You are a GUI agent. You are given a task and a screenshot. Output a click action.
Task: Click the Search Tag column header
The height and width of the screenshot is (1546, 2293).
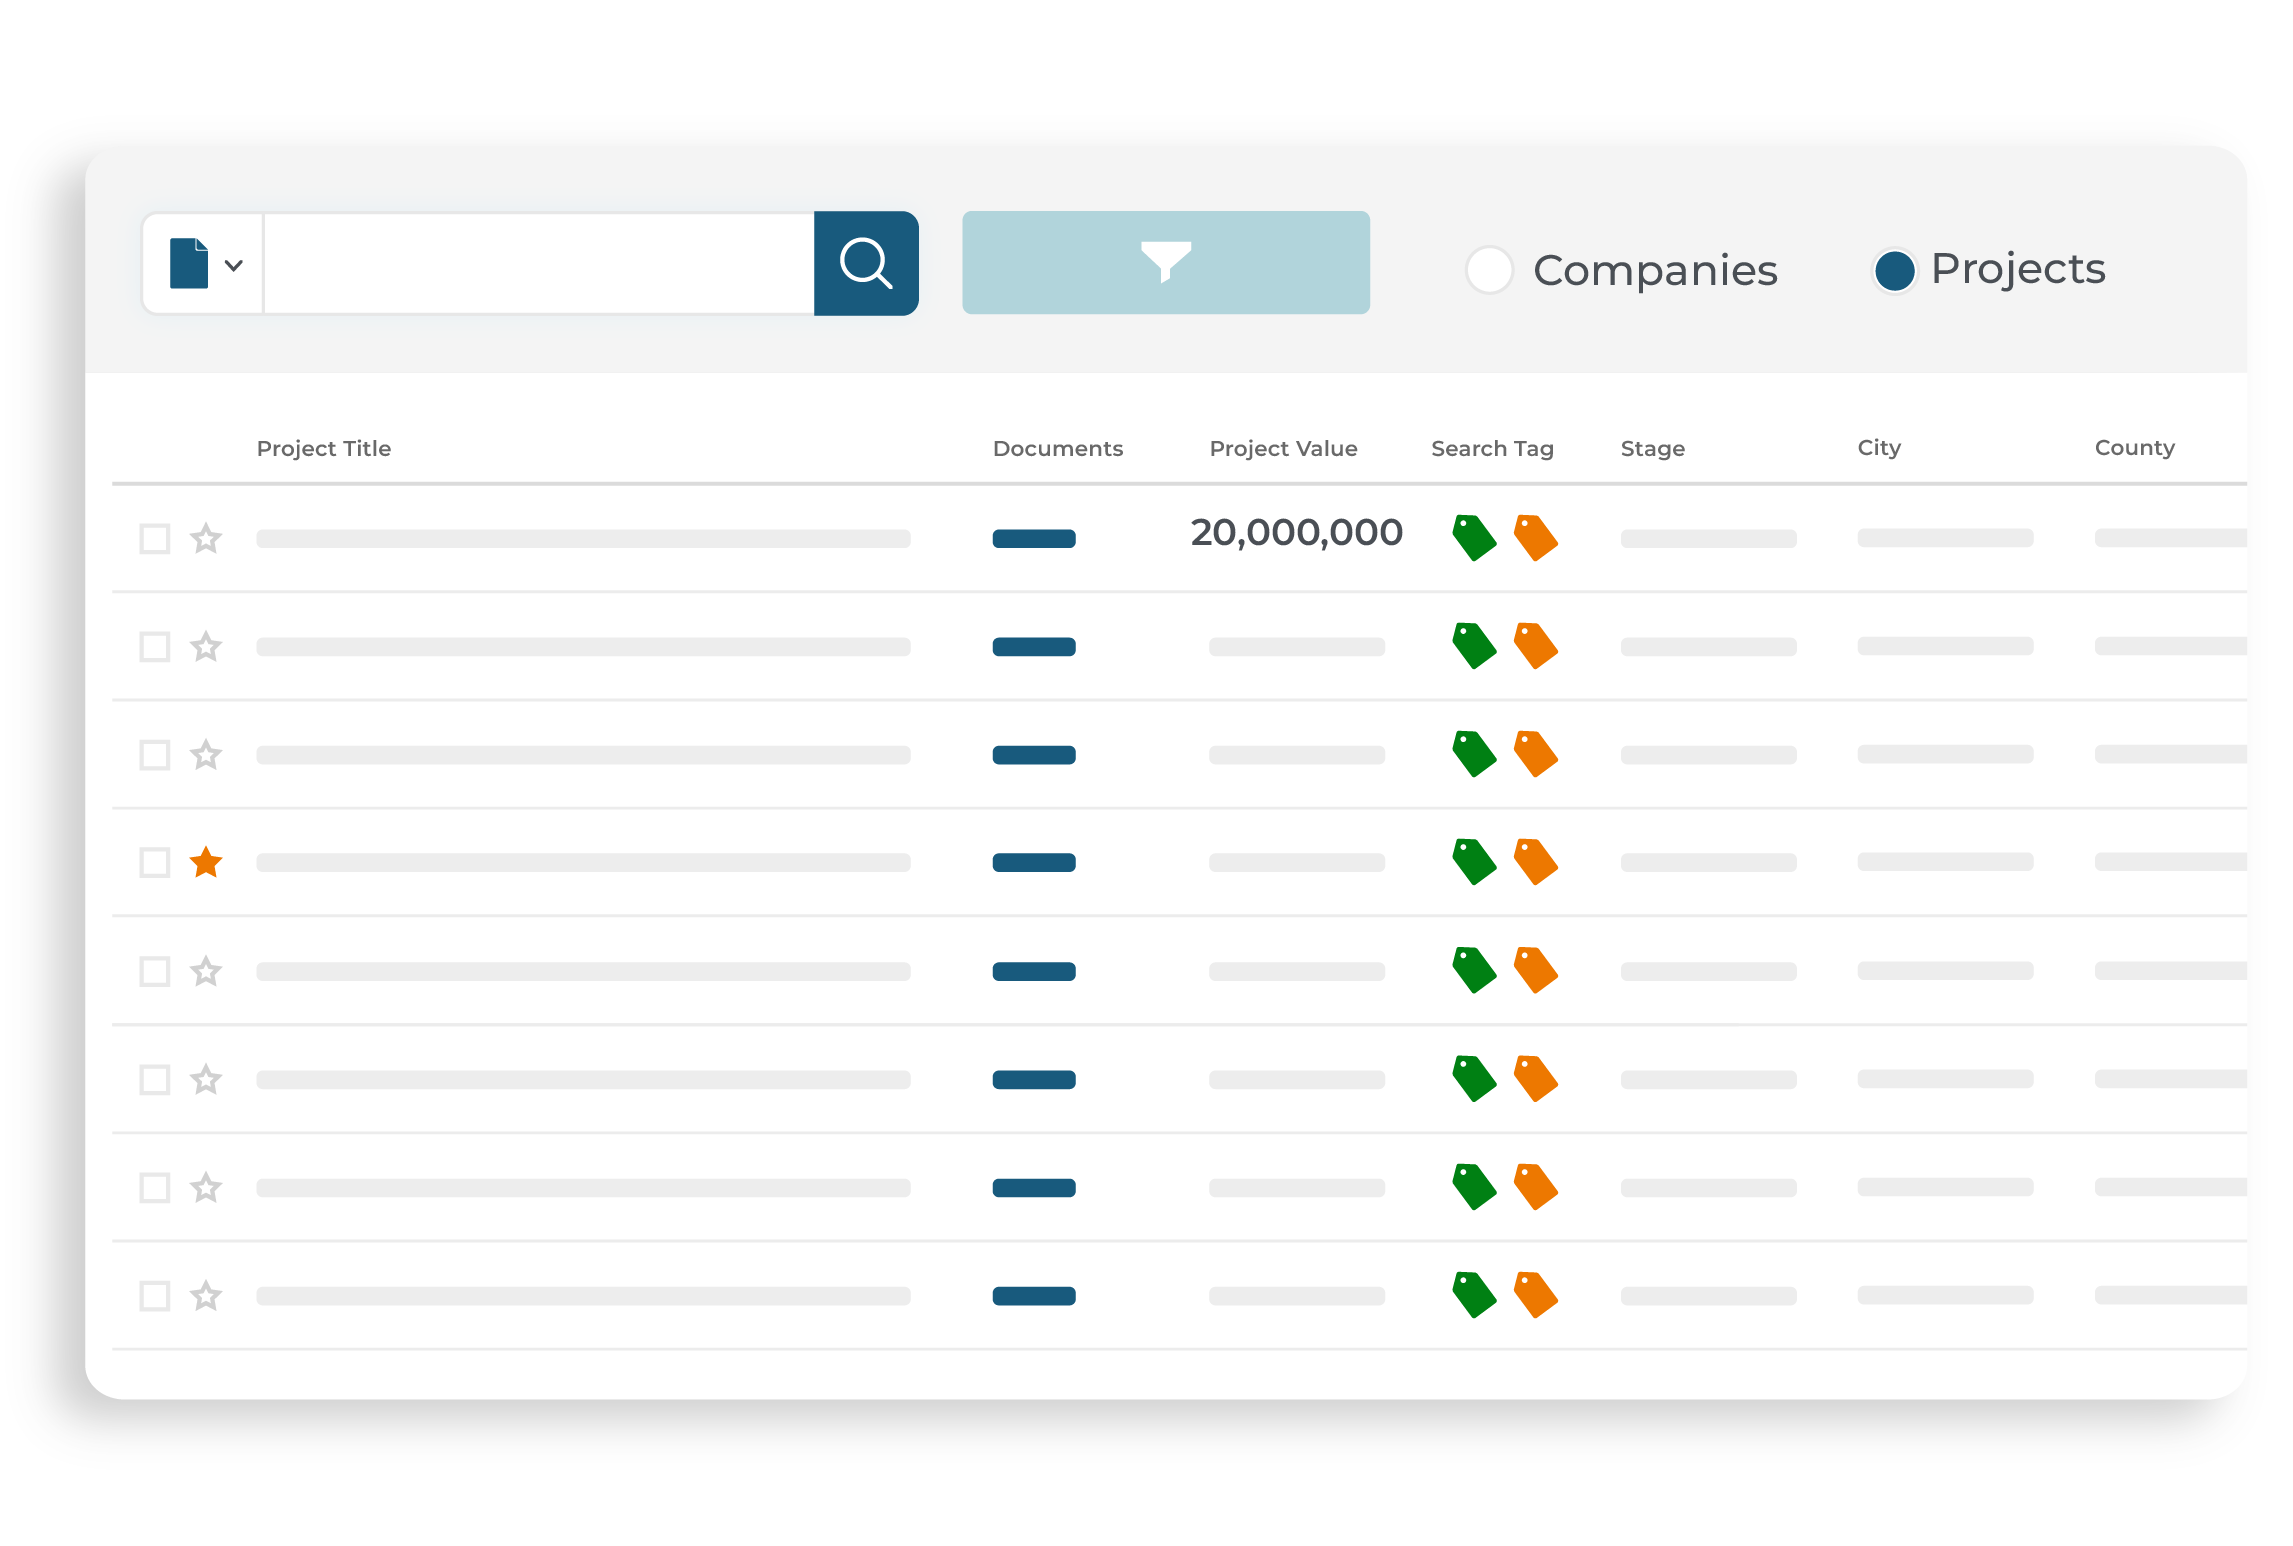tap(1492, 448)
